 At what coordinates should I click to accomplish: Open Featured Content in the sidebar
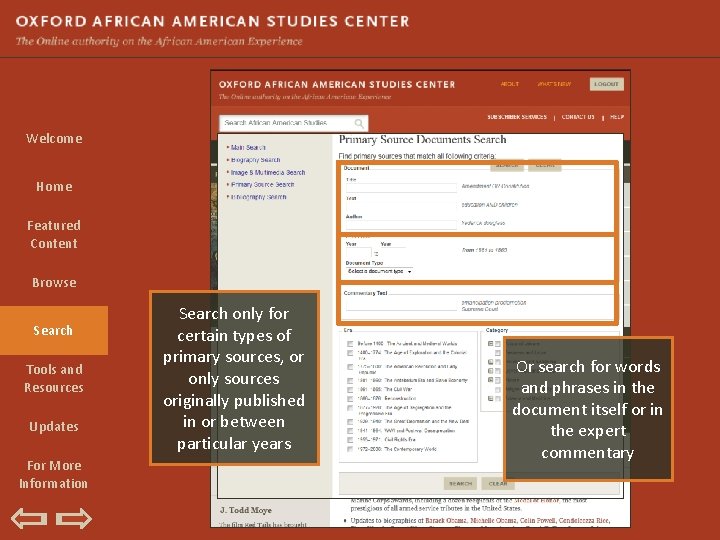[x=54, y=234]
